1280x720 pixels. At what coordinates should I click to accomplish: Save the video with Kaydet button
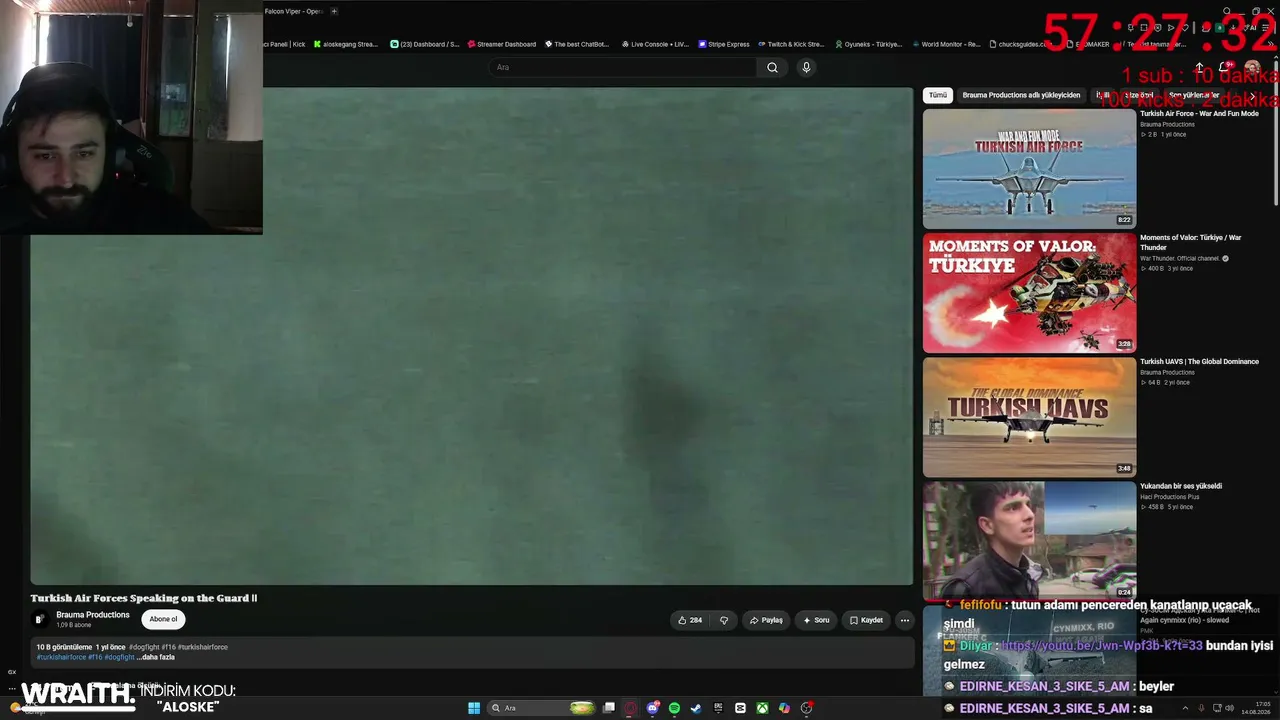(x=866, y=620)
